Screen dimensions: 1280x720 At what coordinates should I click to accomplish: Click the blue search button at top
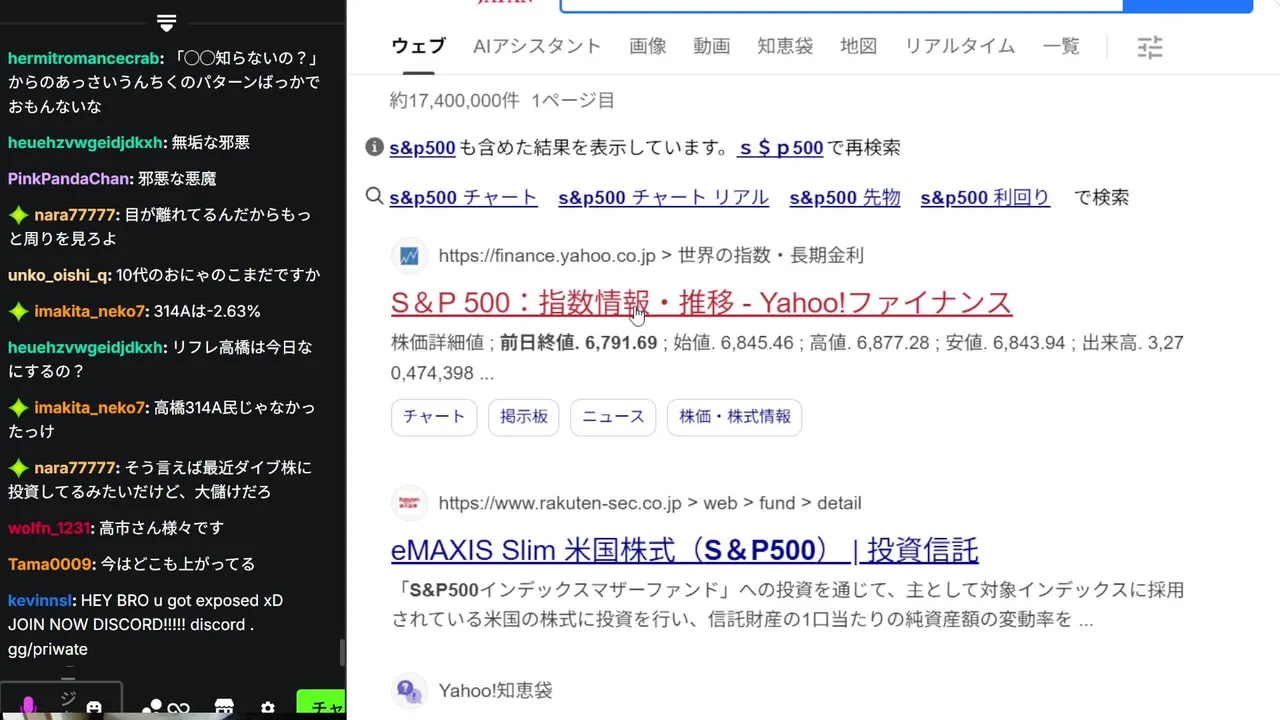[1188, 5]
